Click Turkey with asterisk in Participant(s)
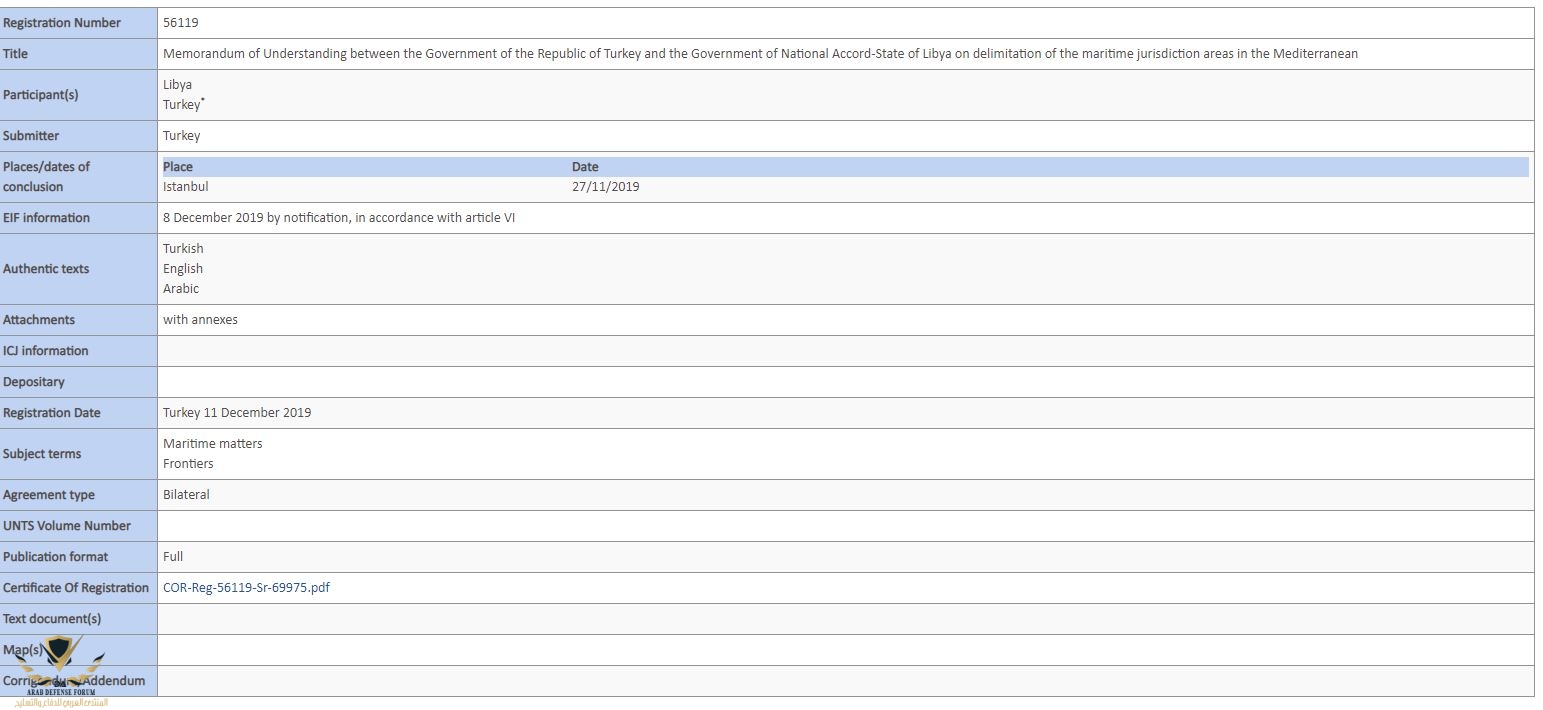The image size is (1543, 710). tap(183, 105)
